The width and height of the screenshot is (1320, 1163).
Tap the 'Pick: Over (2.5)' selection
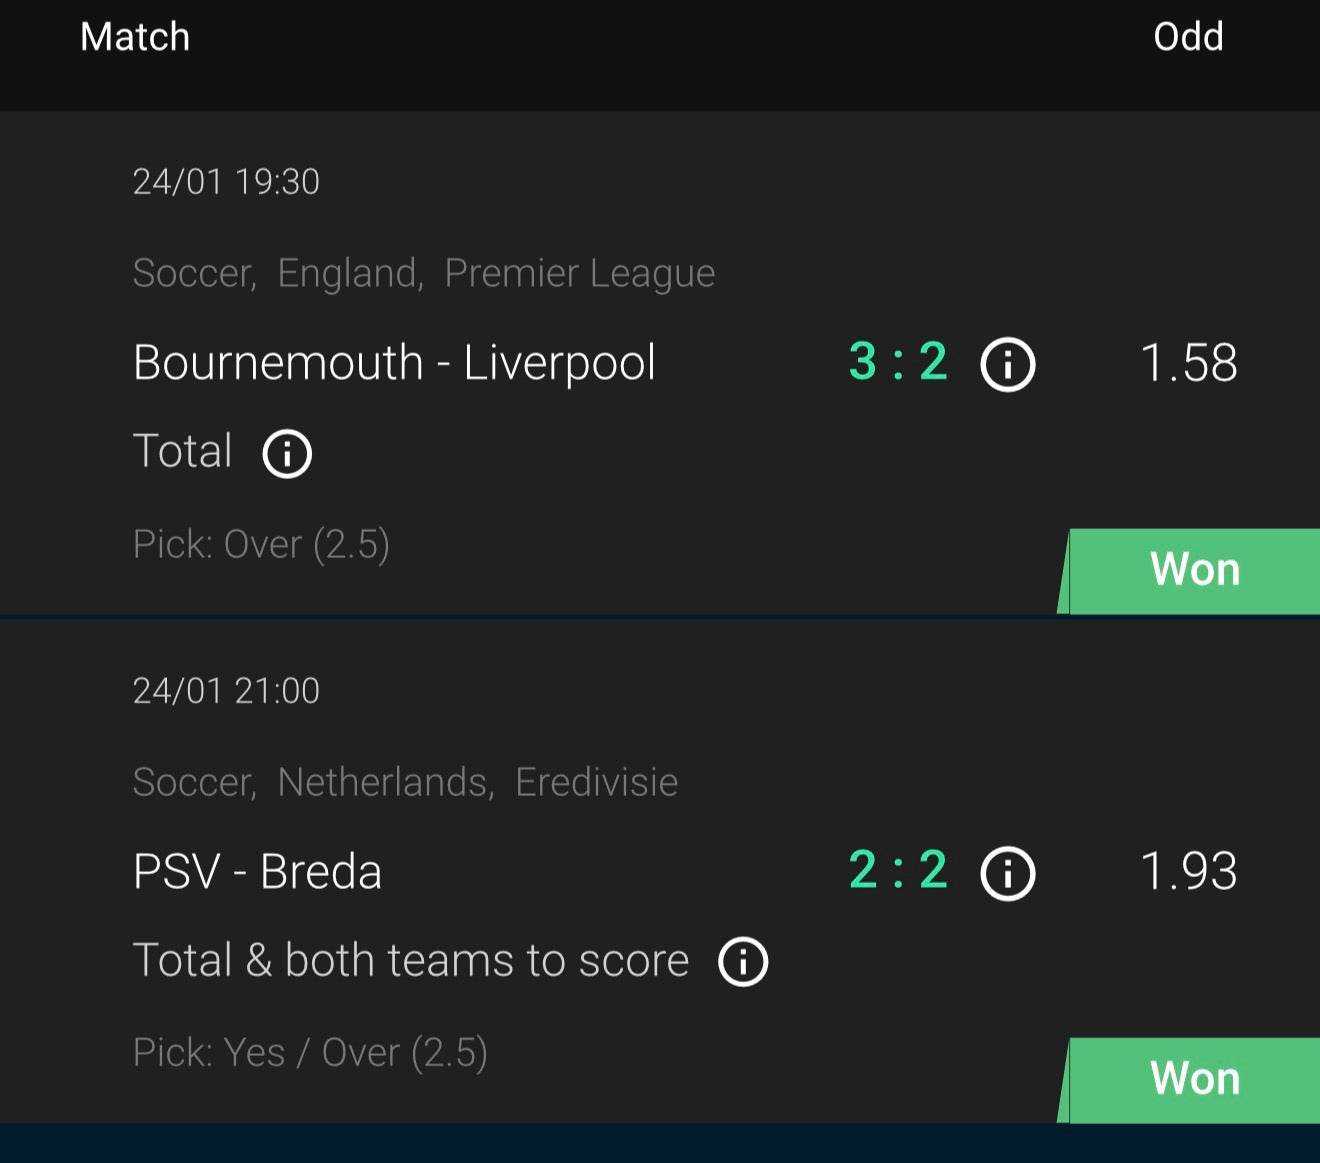(261, 545)
